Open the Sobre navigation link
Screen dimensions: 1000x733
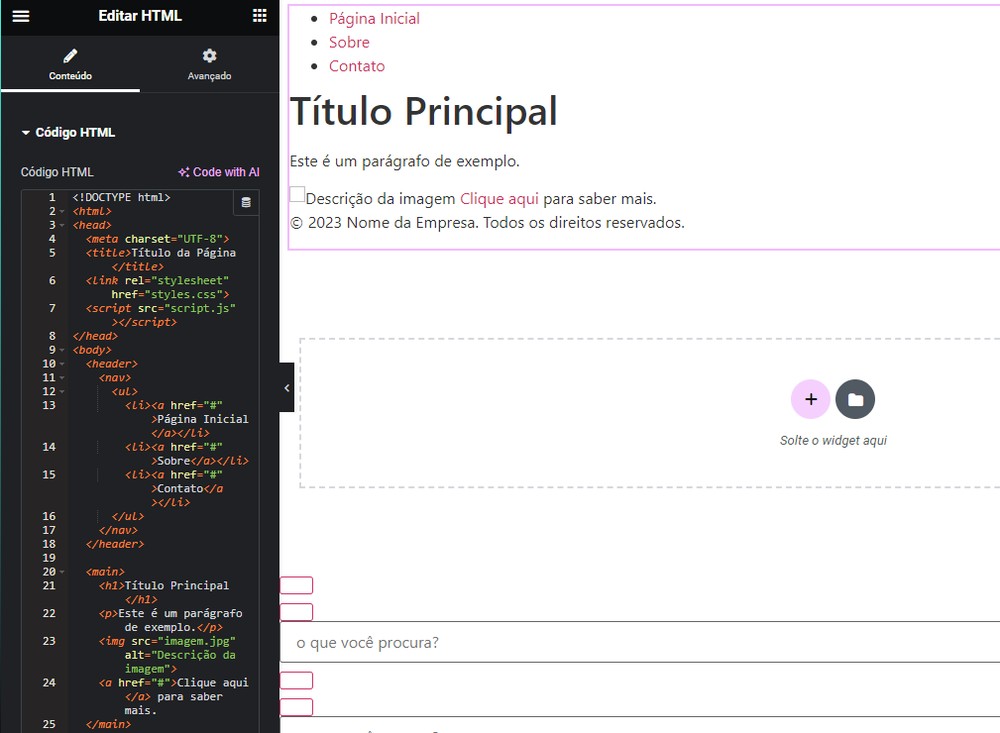pos(349,42)
